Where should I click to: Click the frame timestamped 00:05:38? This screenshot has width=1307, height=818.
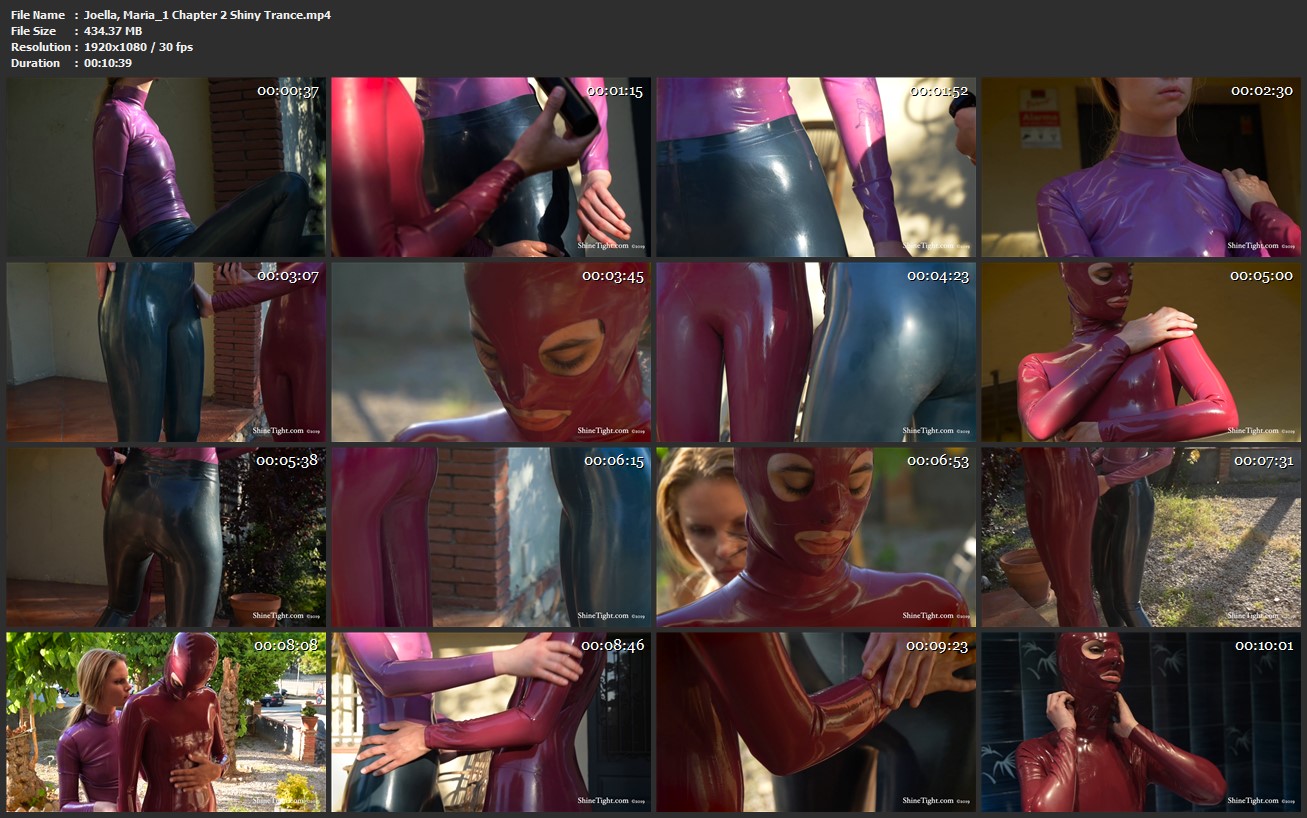pyautogui.click(x=166, y=537)
